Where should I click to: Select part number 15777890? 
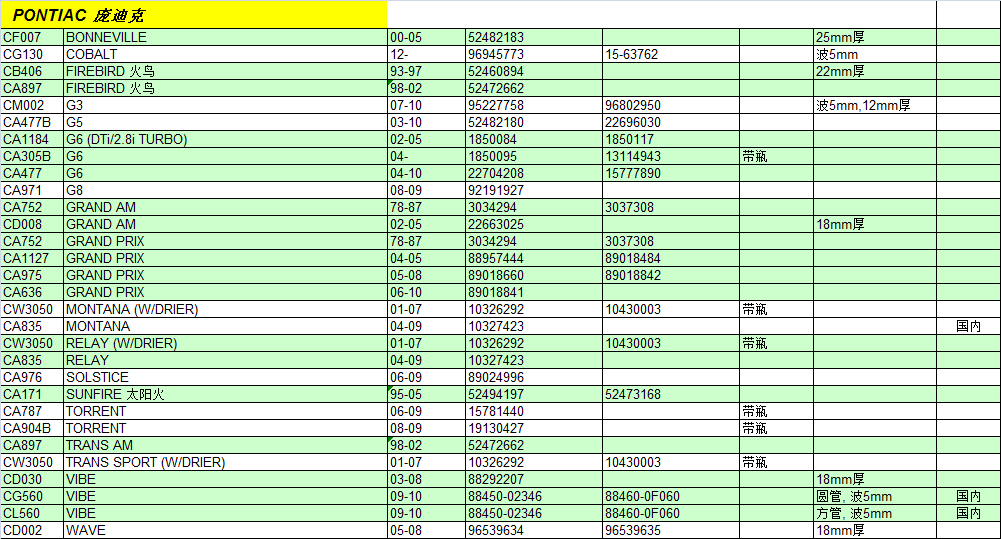point(671,173)
